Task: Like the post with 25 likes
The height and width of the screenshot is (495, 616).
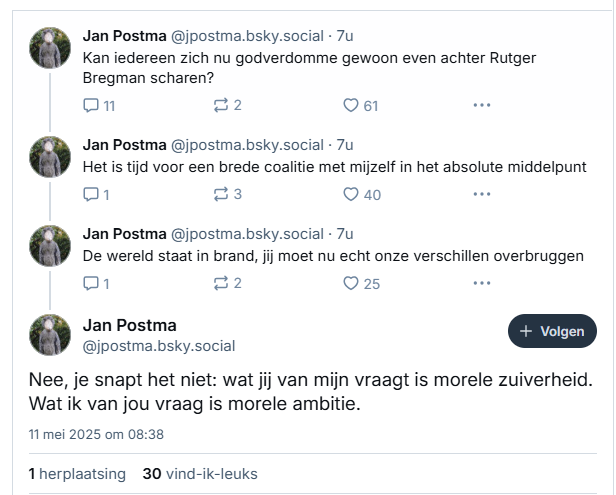Action: click(361, 283)
